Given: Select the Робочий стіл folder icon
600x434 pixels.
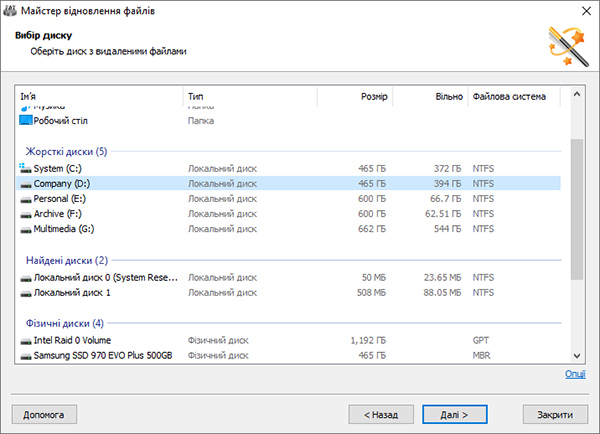Looking at the screenshot, I should coord(26,121).
